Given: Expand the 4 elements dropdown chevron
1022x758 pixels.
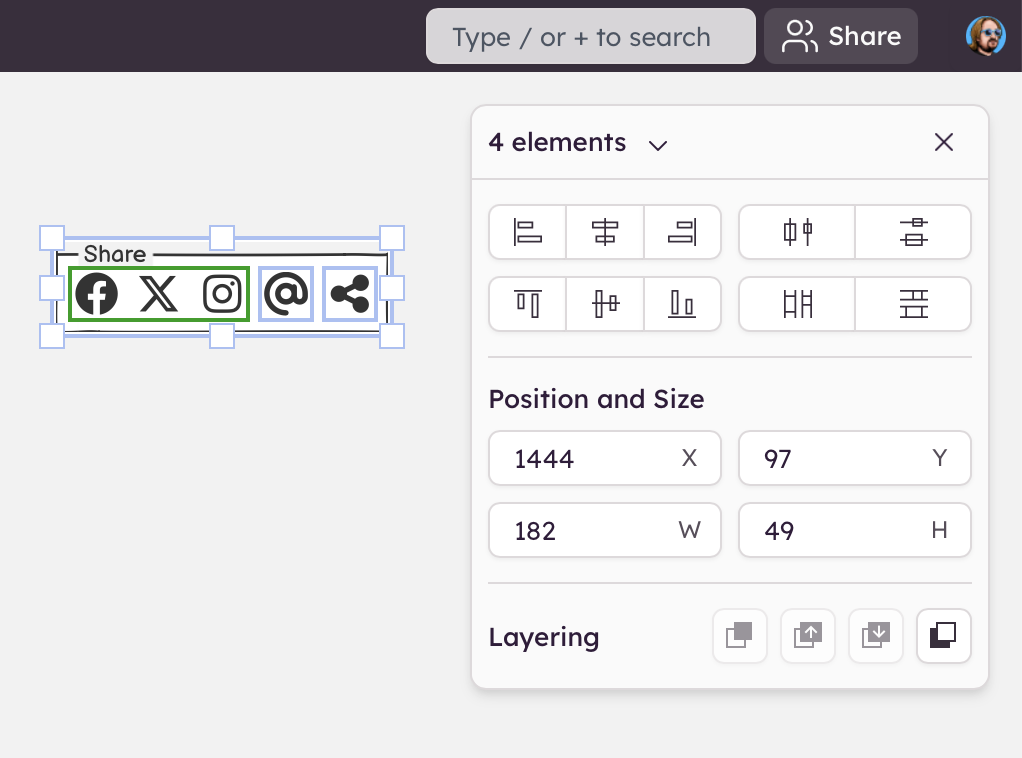Looking at the screenshot, I should pyautogui.click(x=657, y=144).
